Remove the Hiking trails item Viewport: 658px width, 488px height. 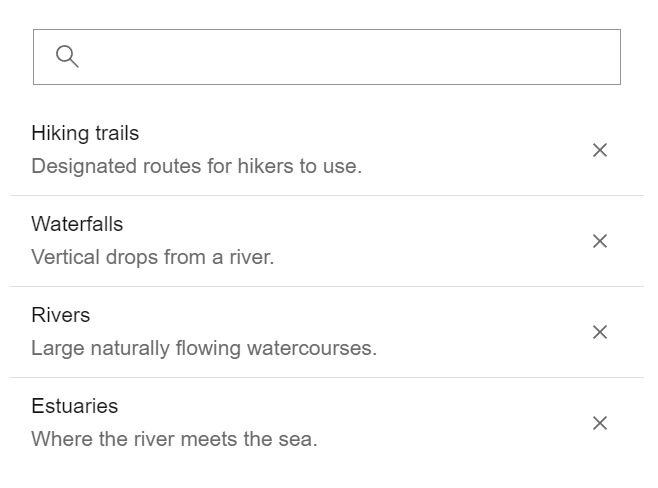(600, 150)
